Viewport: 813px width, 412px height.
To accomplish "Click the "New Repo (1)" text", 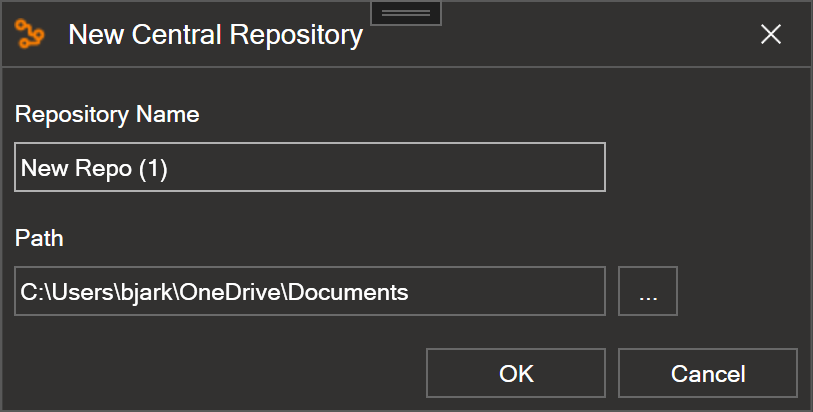I will point(94,168).
